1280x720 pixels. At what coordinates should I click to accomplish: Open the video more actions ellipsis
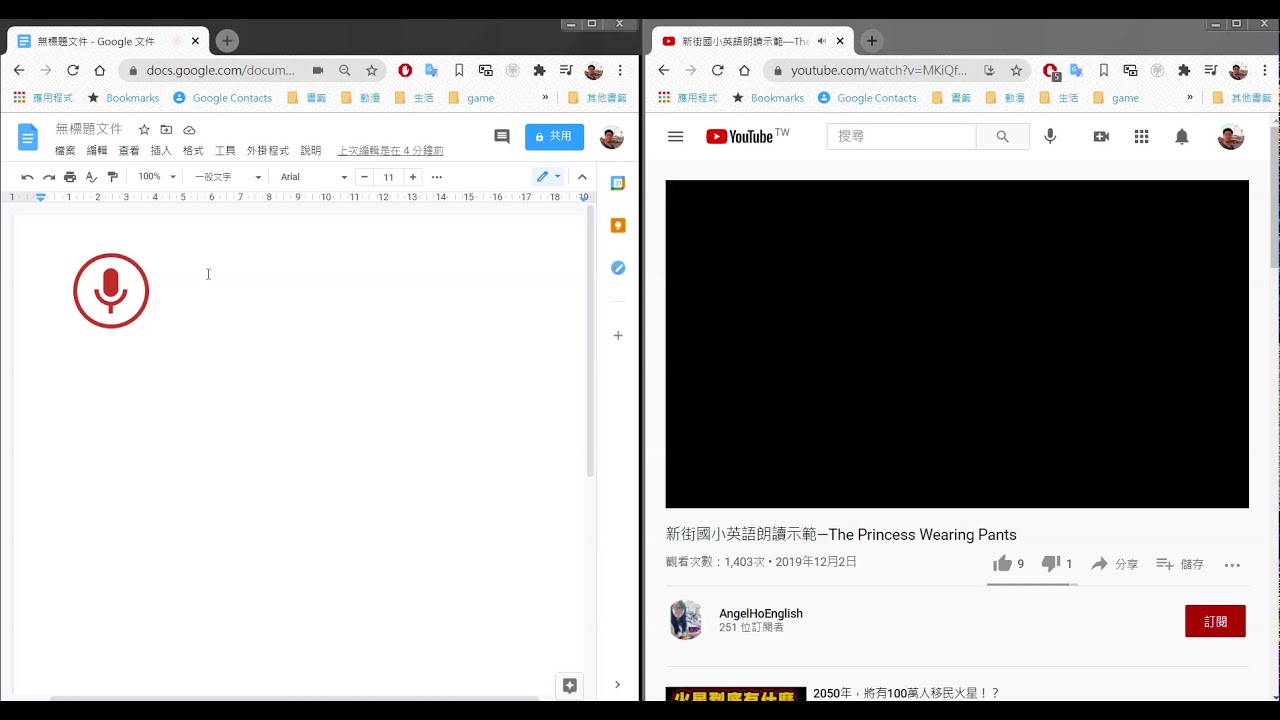(x=1232, y=565)
